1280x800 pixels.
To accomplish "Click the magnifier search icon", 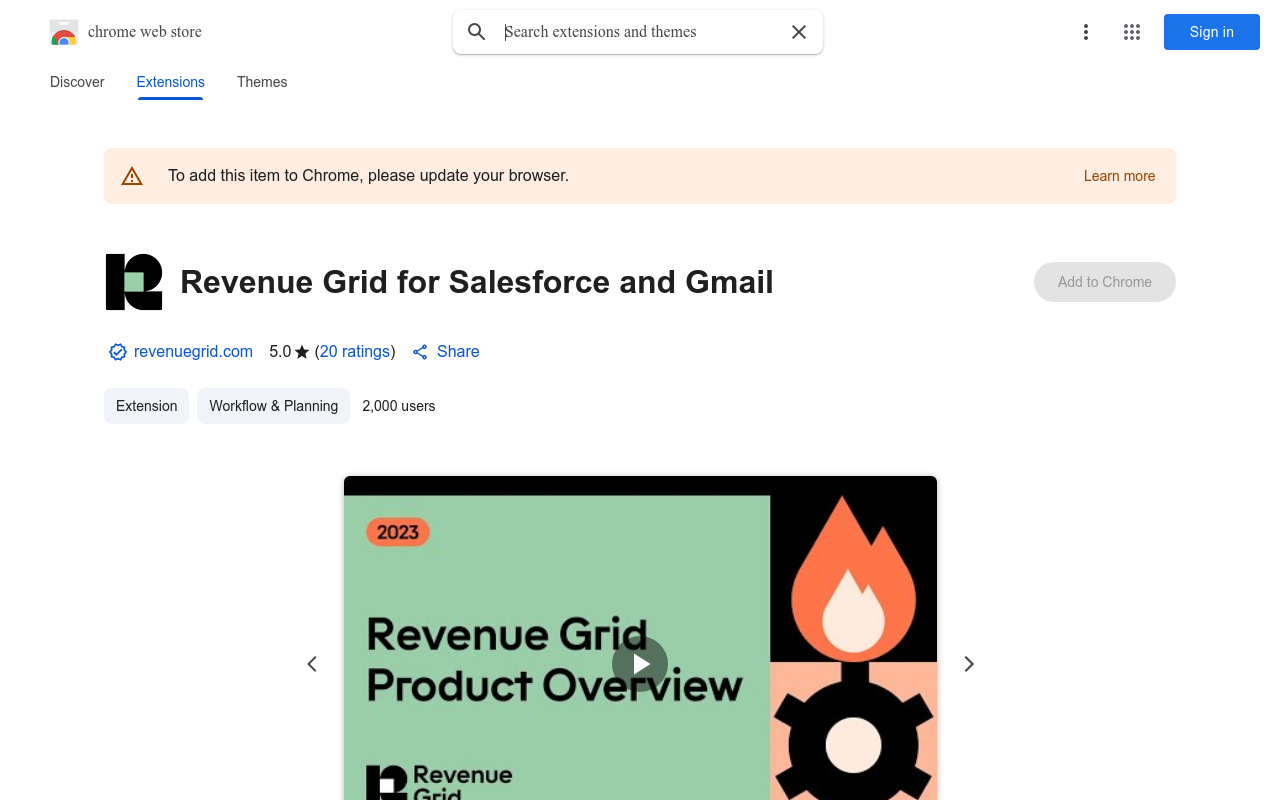I will pyautogui.click(x=477, y=32).
